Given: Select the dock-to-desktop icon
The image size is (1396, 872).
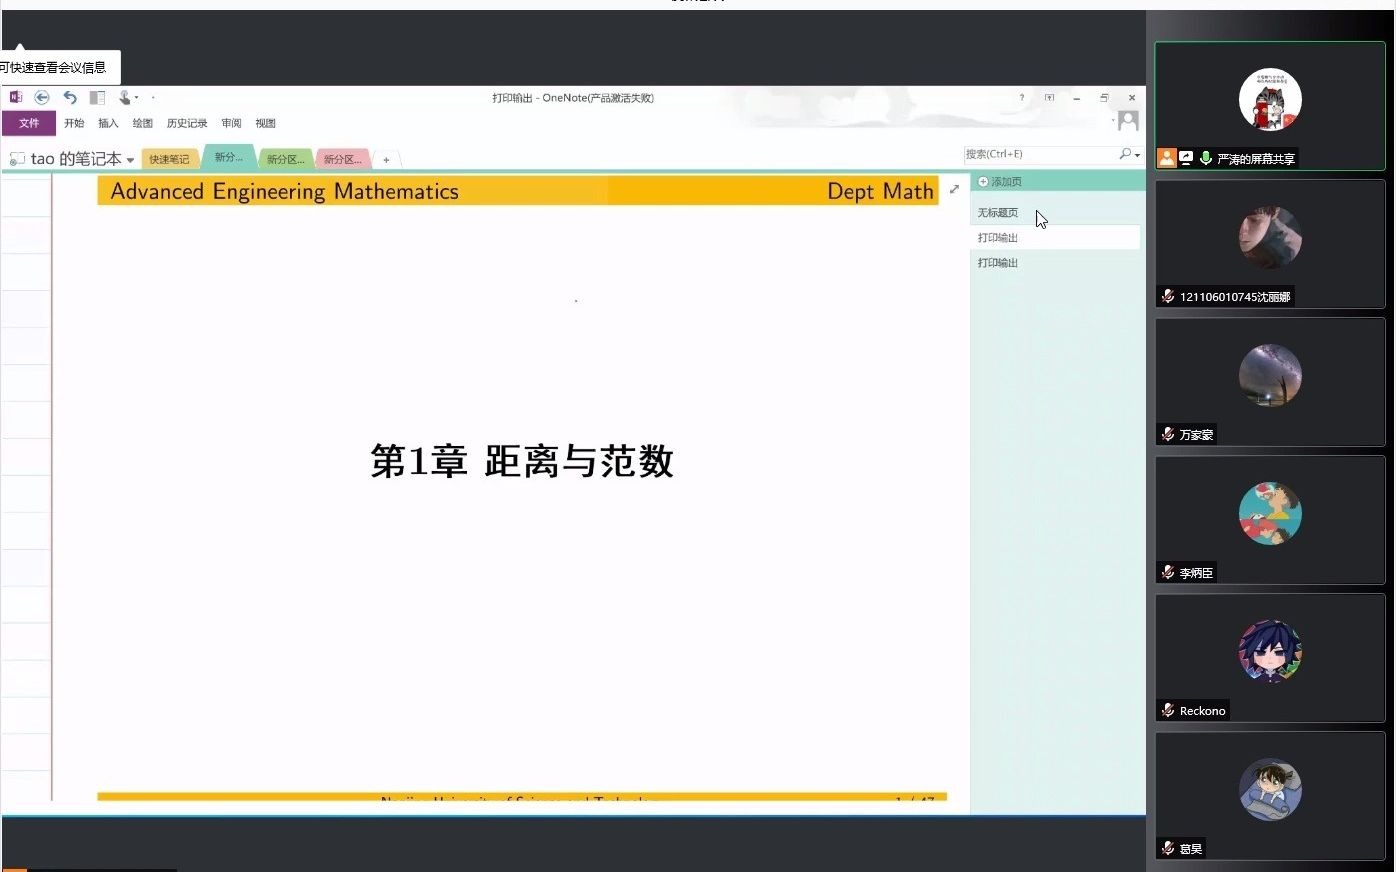Looking at the screenshot, I should click(1049, 98).
